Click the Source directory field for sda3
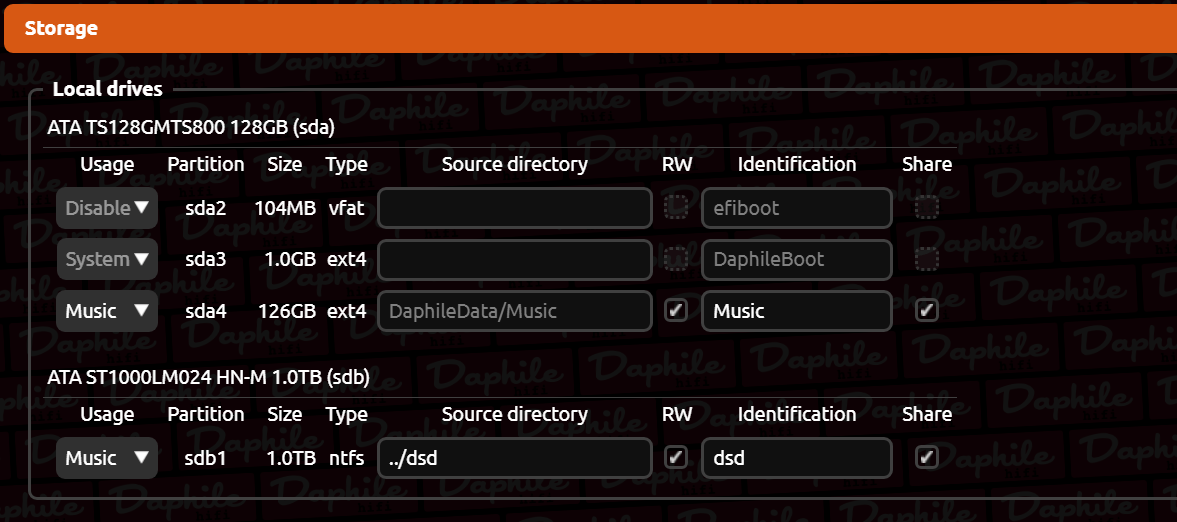This screenshot has height=522, width=1177. point(515,259)
